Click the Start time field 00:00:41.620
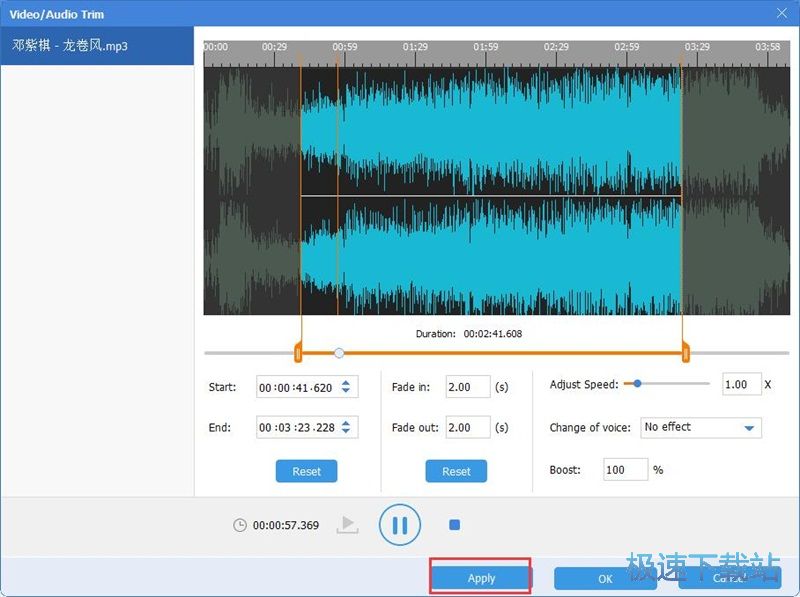Screen dimensions: 800x597 click(307, 387)
